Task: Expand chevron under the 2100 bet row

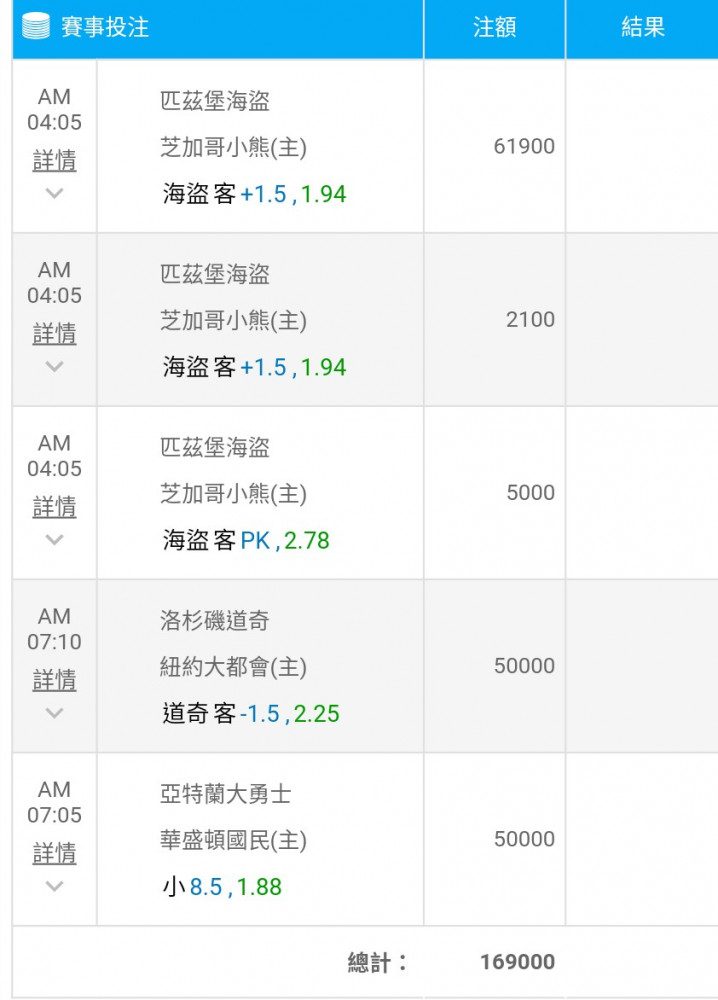Action: (x=55, y=366)
